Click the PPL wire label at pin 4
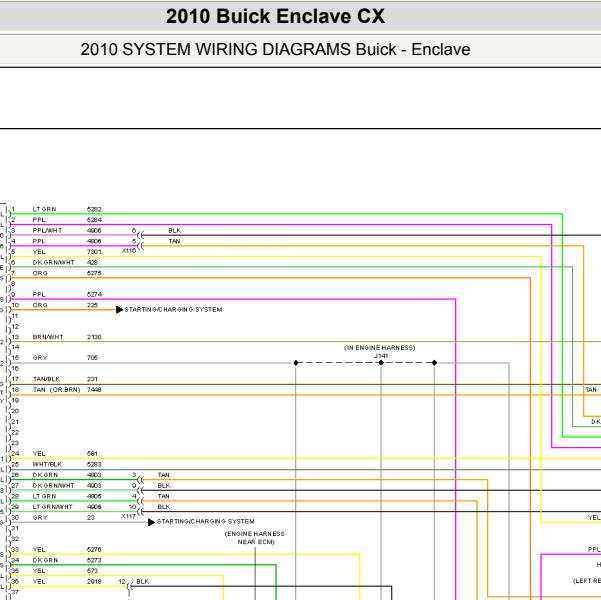601x600 pixels. pos(39,242)
